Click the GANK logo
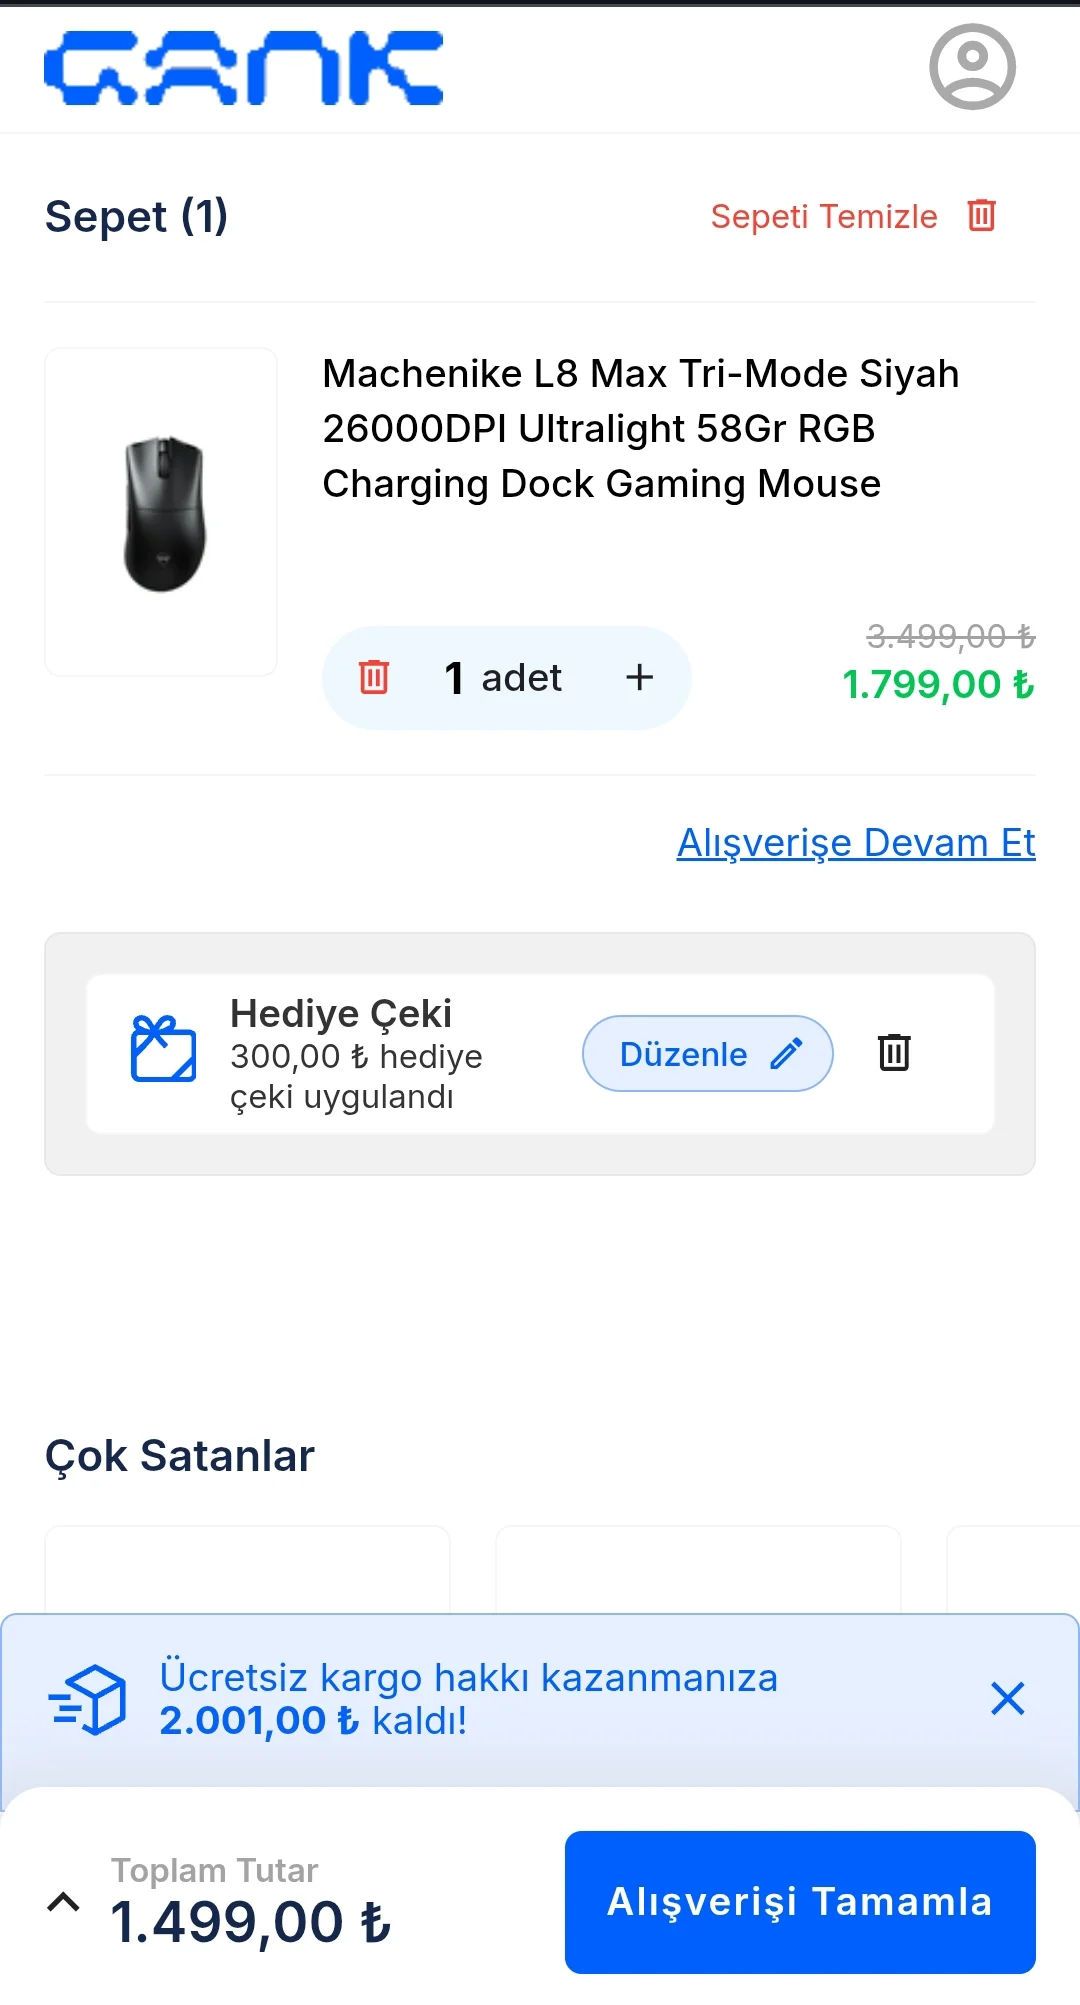 coord(244,68)
